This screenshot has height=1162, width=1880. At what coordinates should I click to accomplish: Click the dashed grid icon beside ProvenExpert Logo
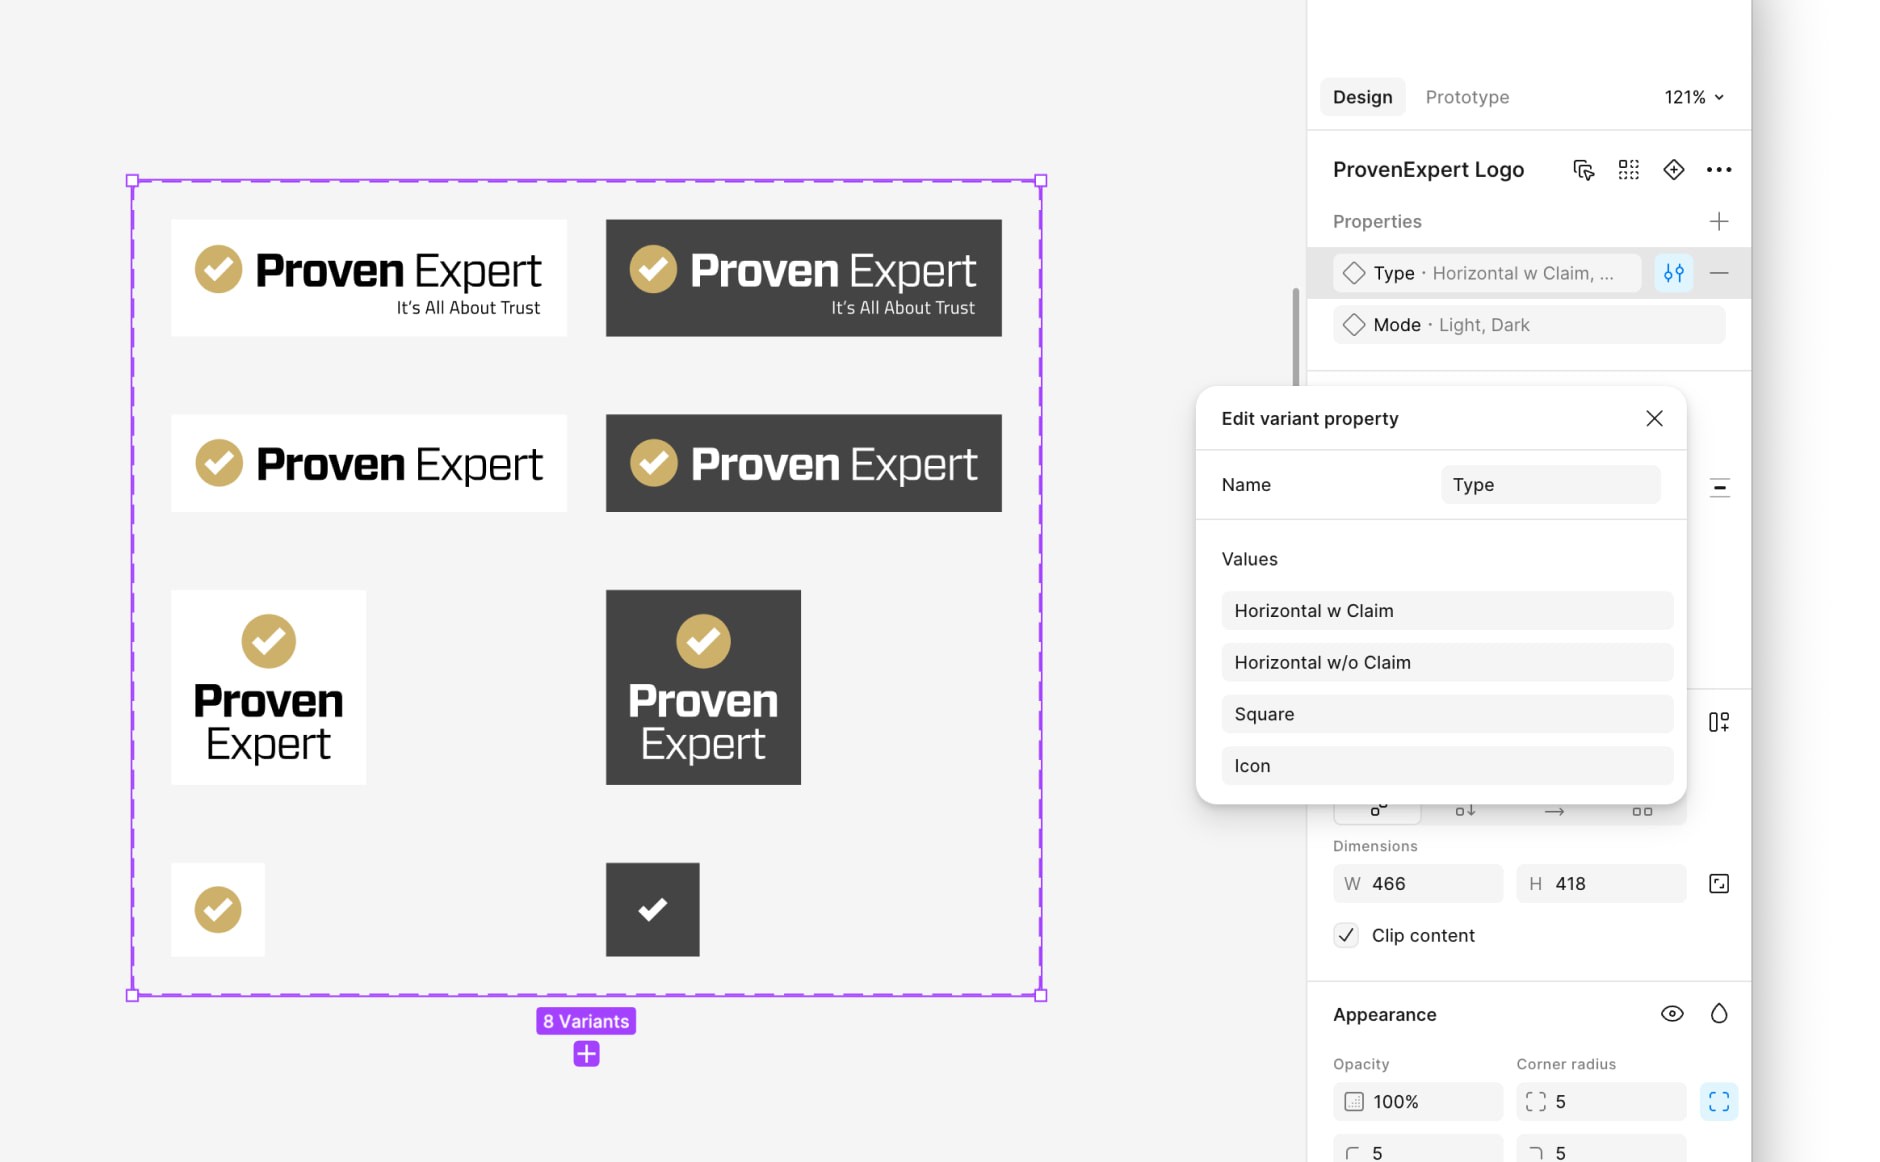tap(1629, 170)
